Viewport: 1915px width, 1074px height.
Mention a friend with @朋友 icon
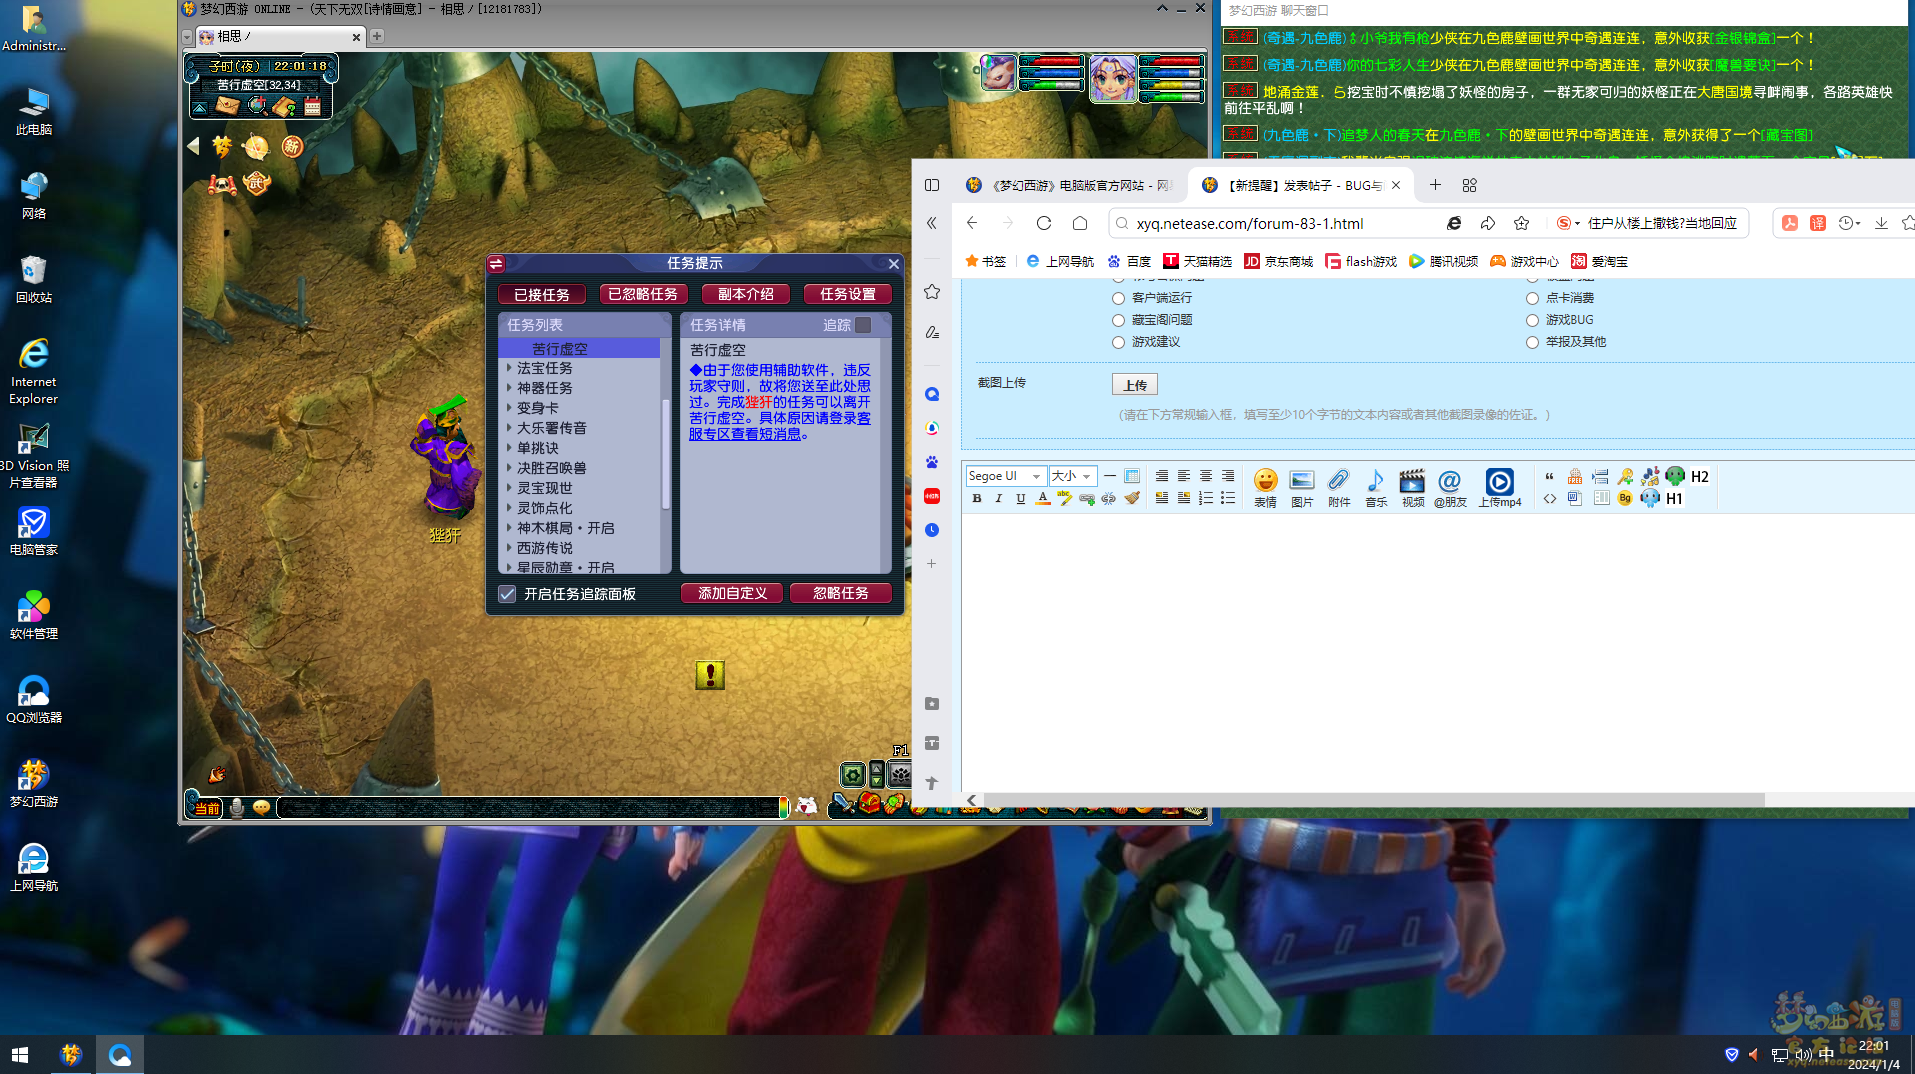pos(1450,487)
